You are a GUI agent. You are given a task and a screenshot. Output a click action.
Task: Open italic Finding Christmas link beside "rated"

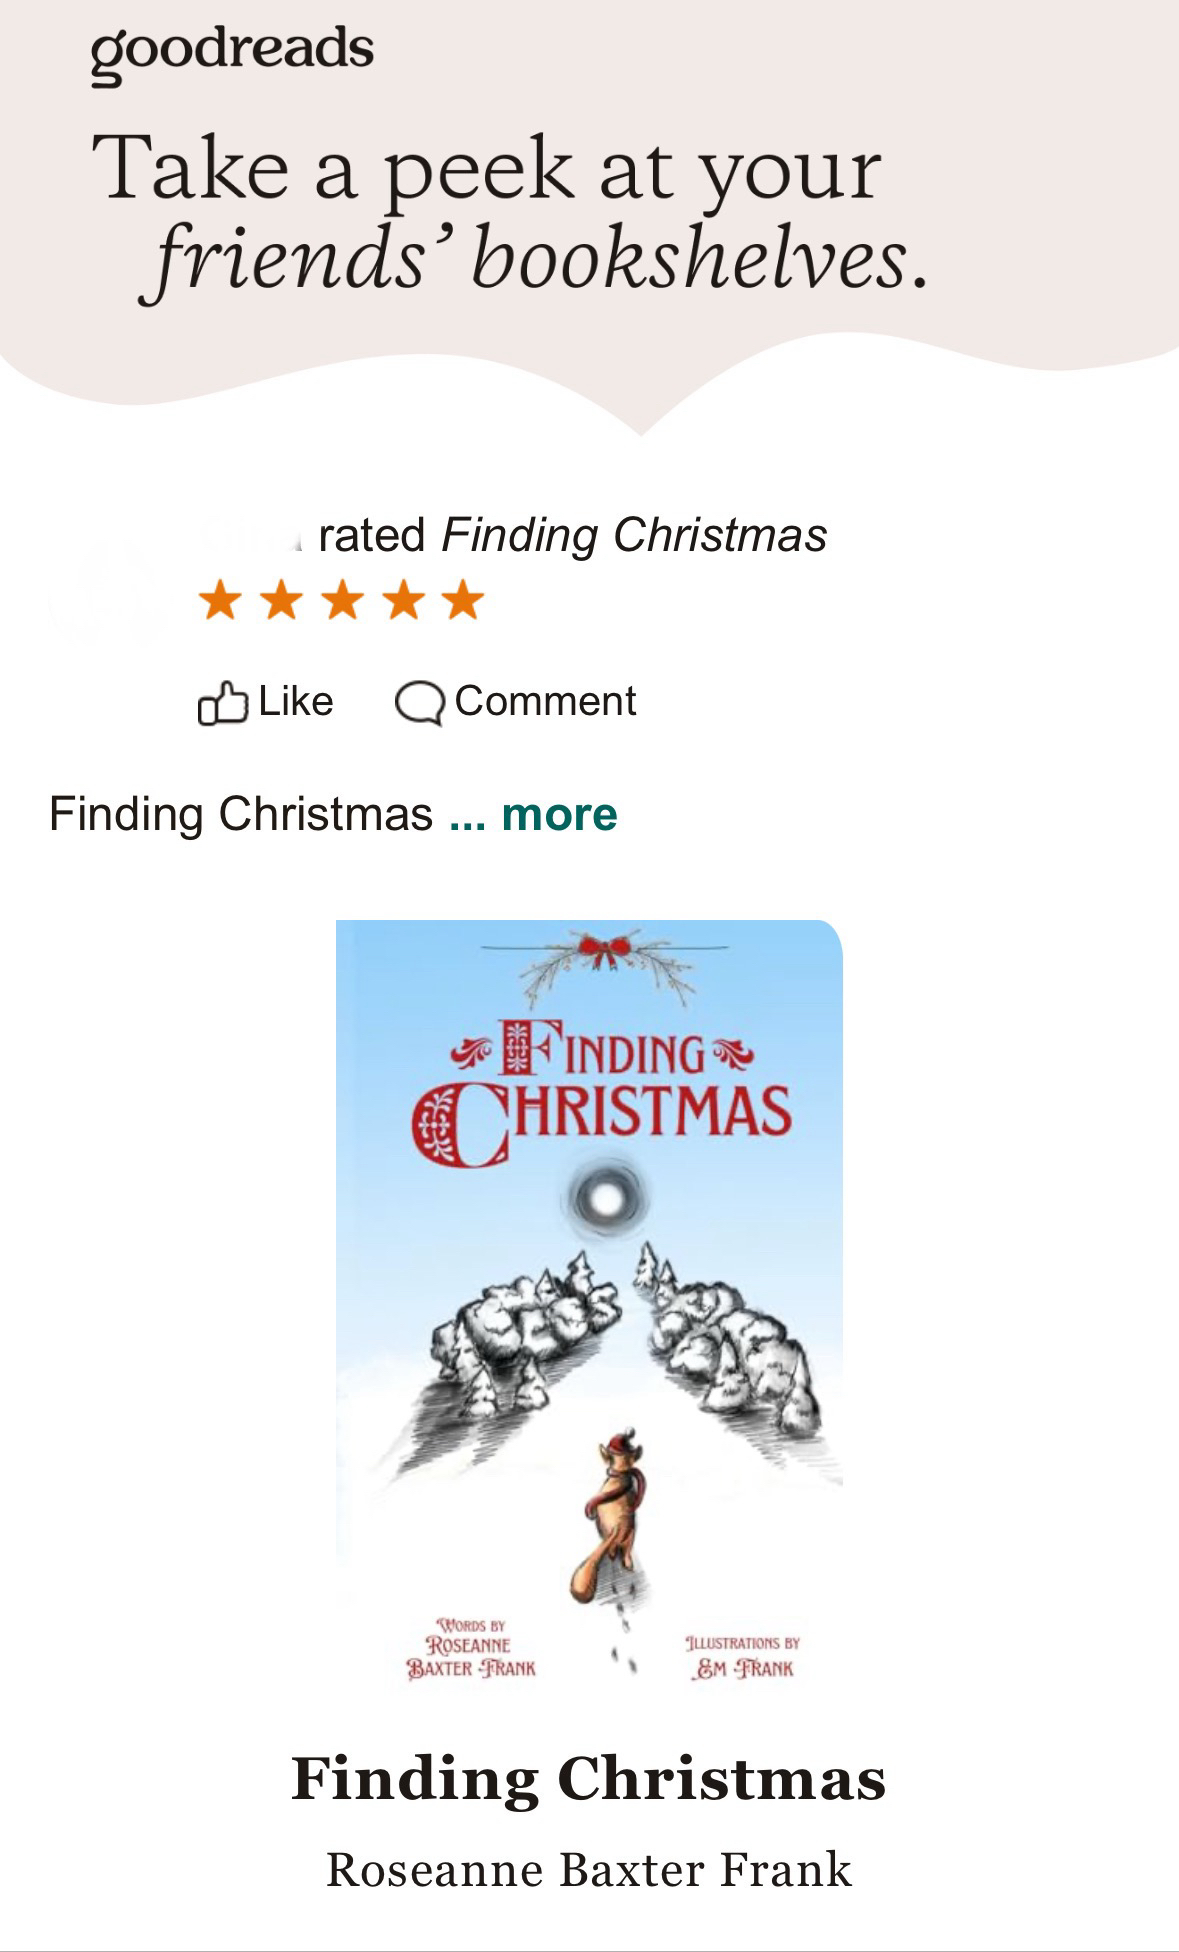[x=634, y=535]
